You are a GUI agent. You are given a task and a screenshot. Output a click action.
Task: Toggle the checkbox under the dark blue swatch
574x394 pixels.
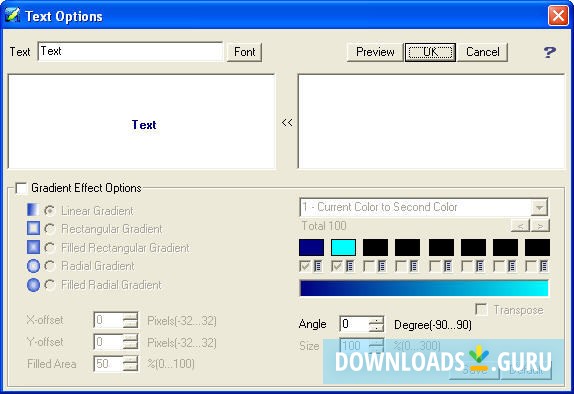tap(305, 266)
